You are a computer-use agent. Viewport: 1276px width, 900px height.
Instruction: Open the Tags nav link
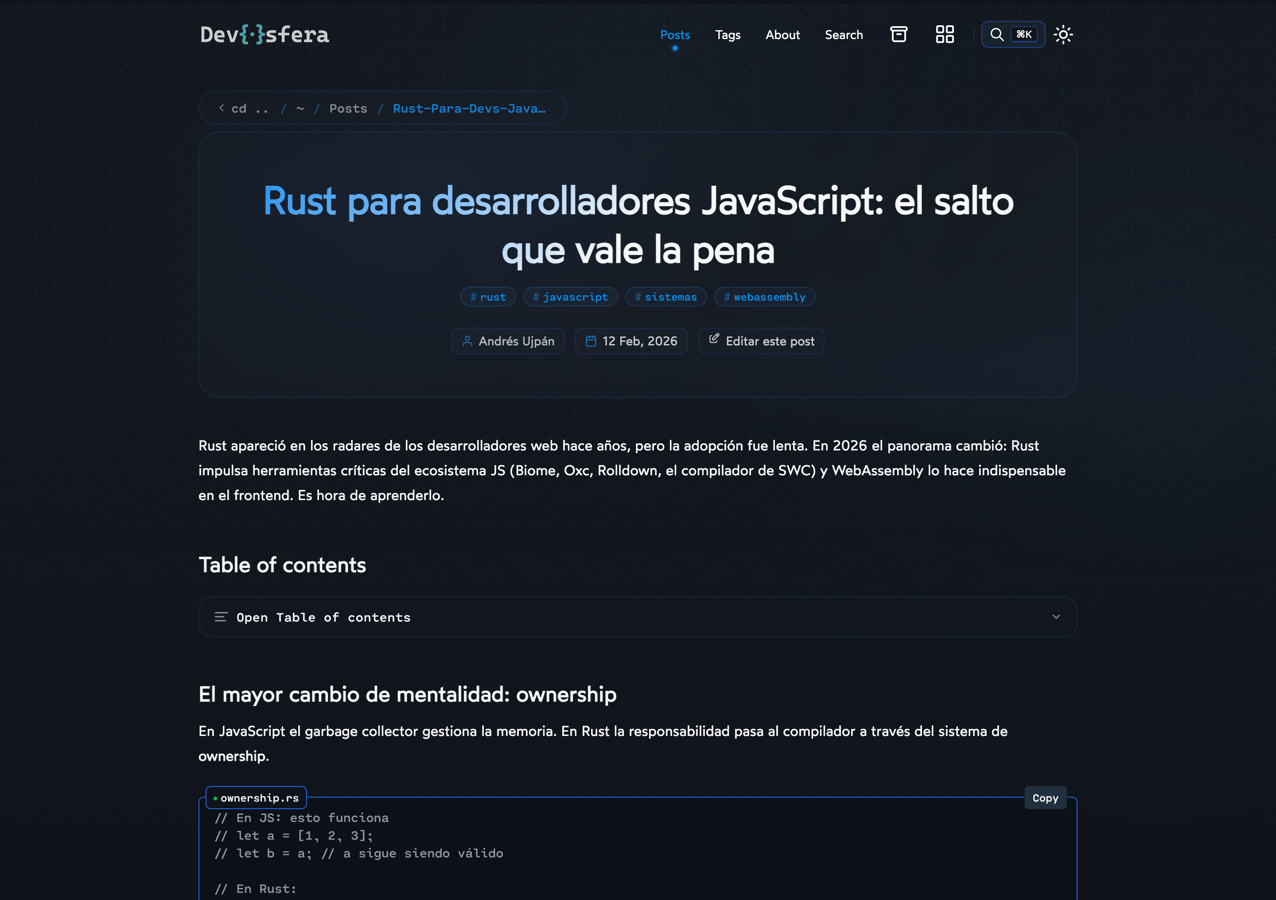coord(728,35)
